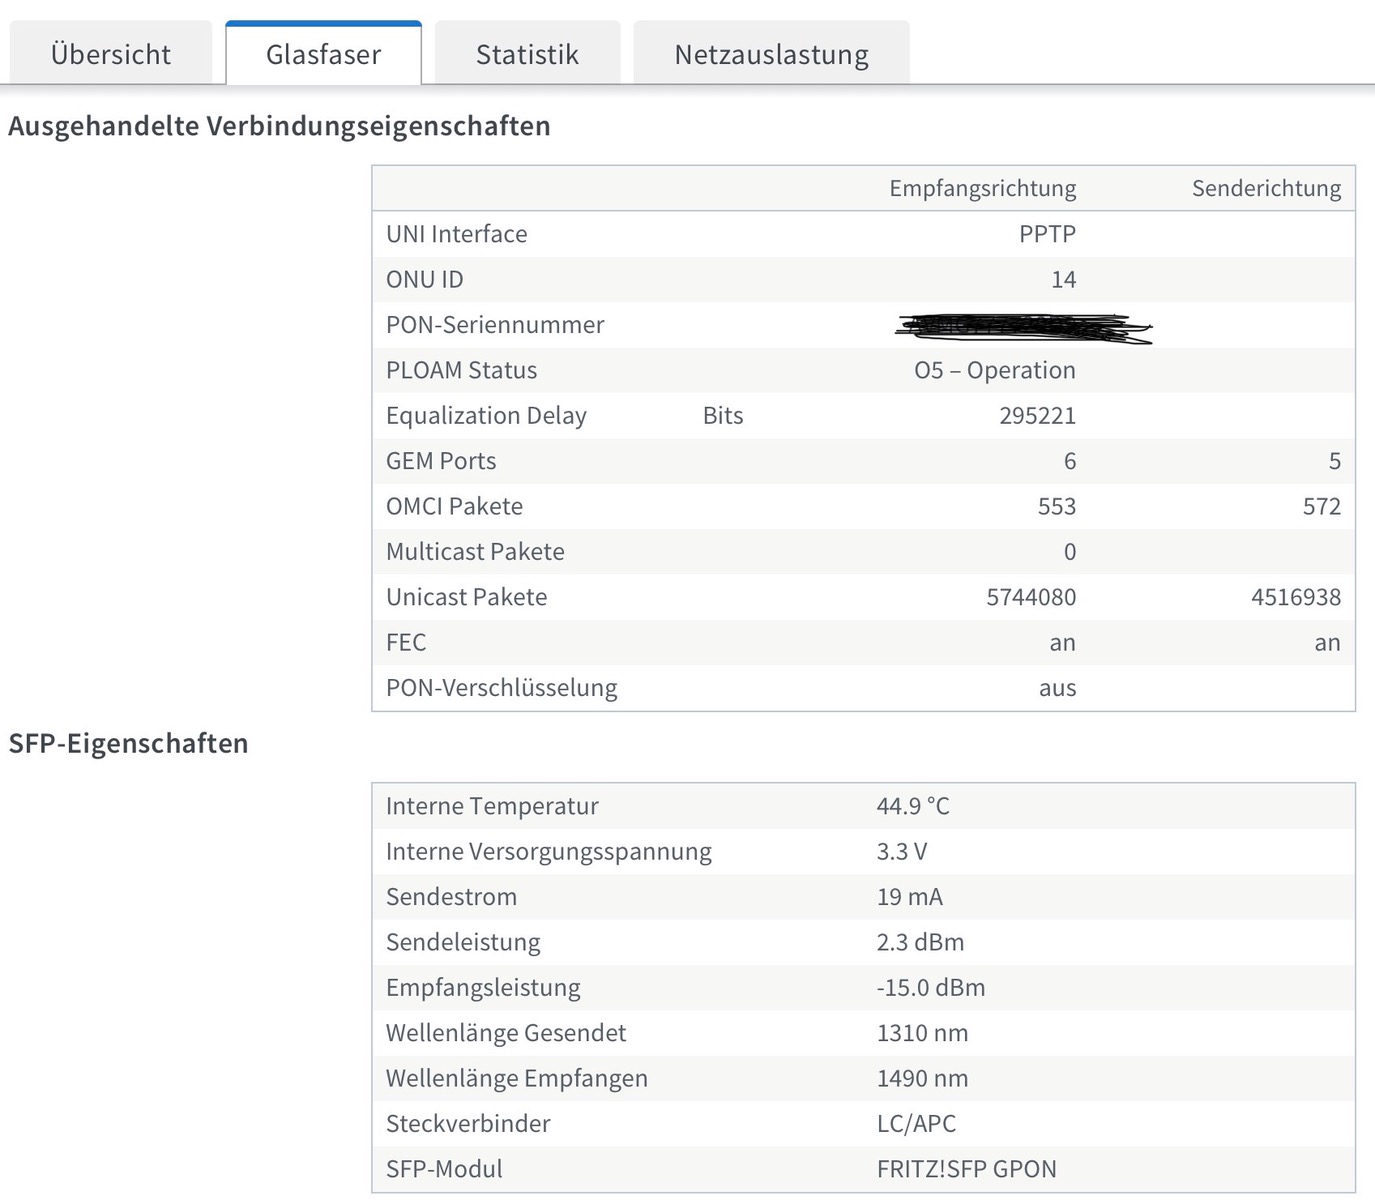Click Multicast Pakete value 0
The width and height of the screenshot is (1375, 1200).
pos(1070,552)
